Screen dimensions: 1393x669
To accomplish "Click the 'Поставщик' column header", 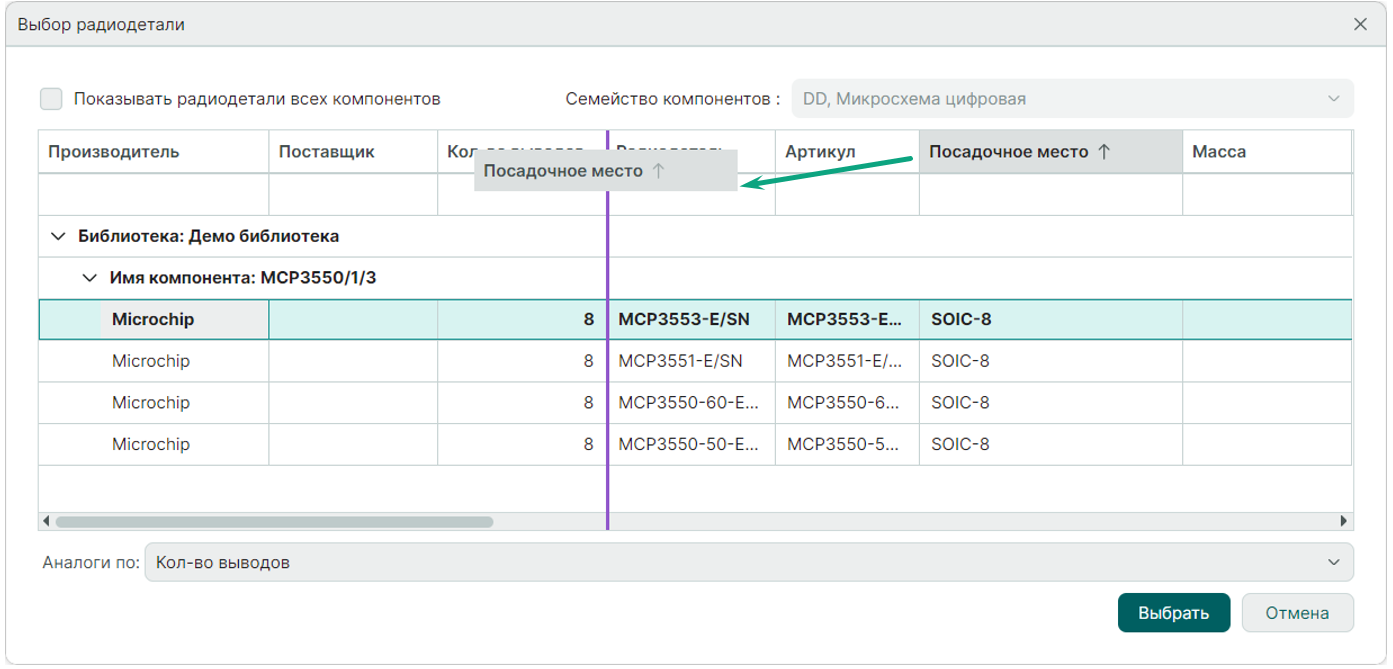I will (x=327, y=152).
